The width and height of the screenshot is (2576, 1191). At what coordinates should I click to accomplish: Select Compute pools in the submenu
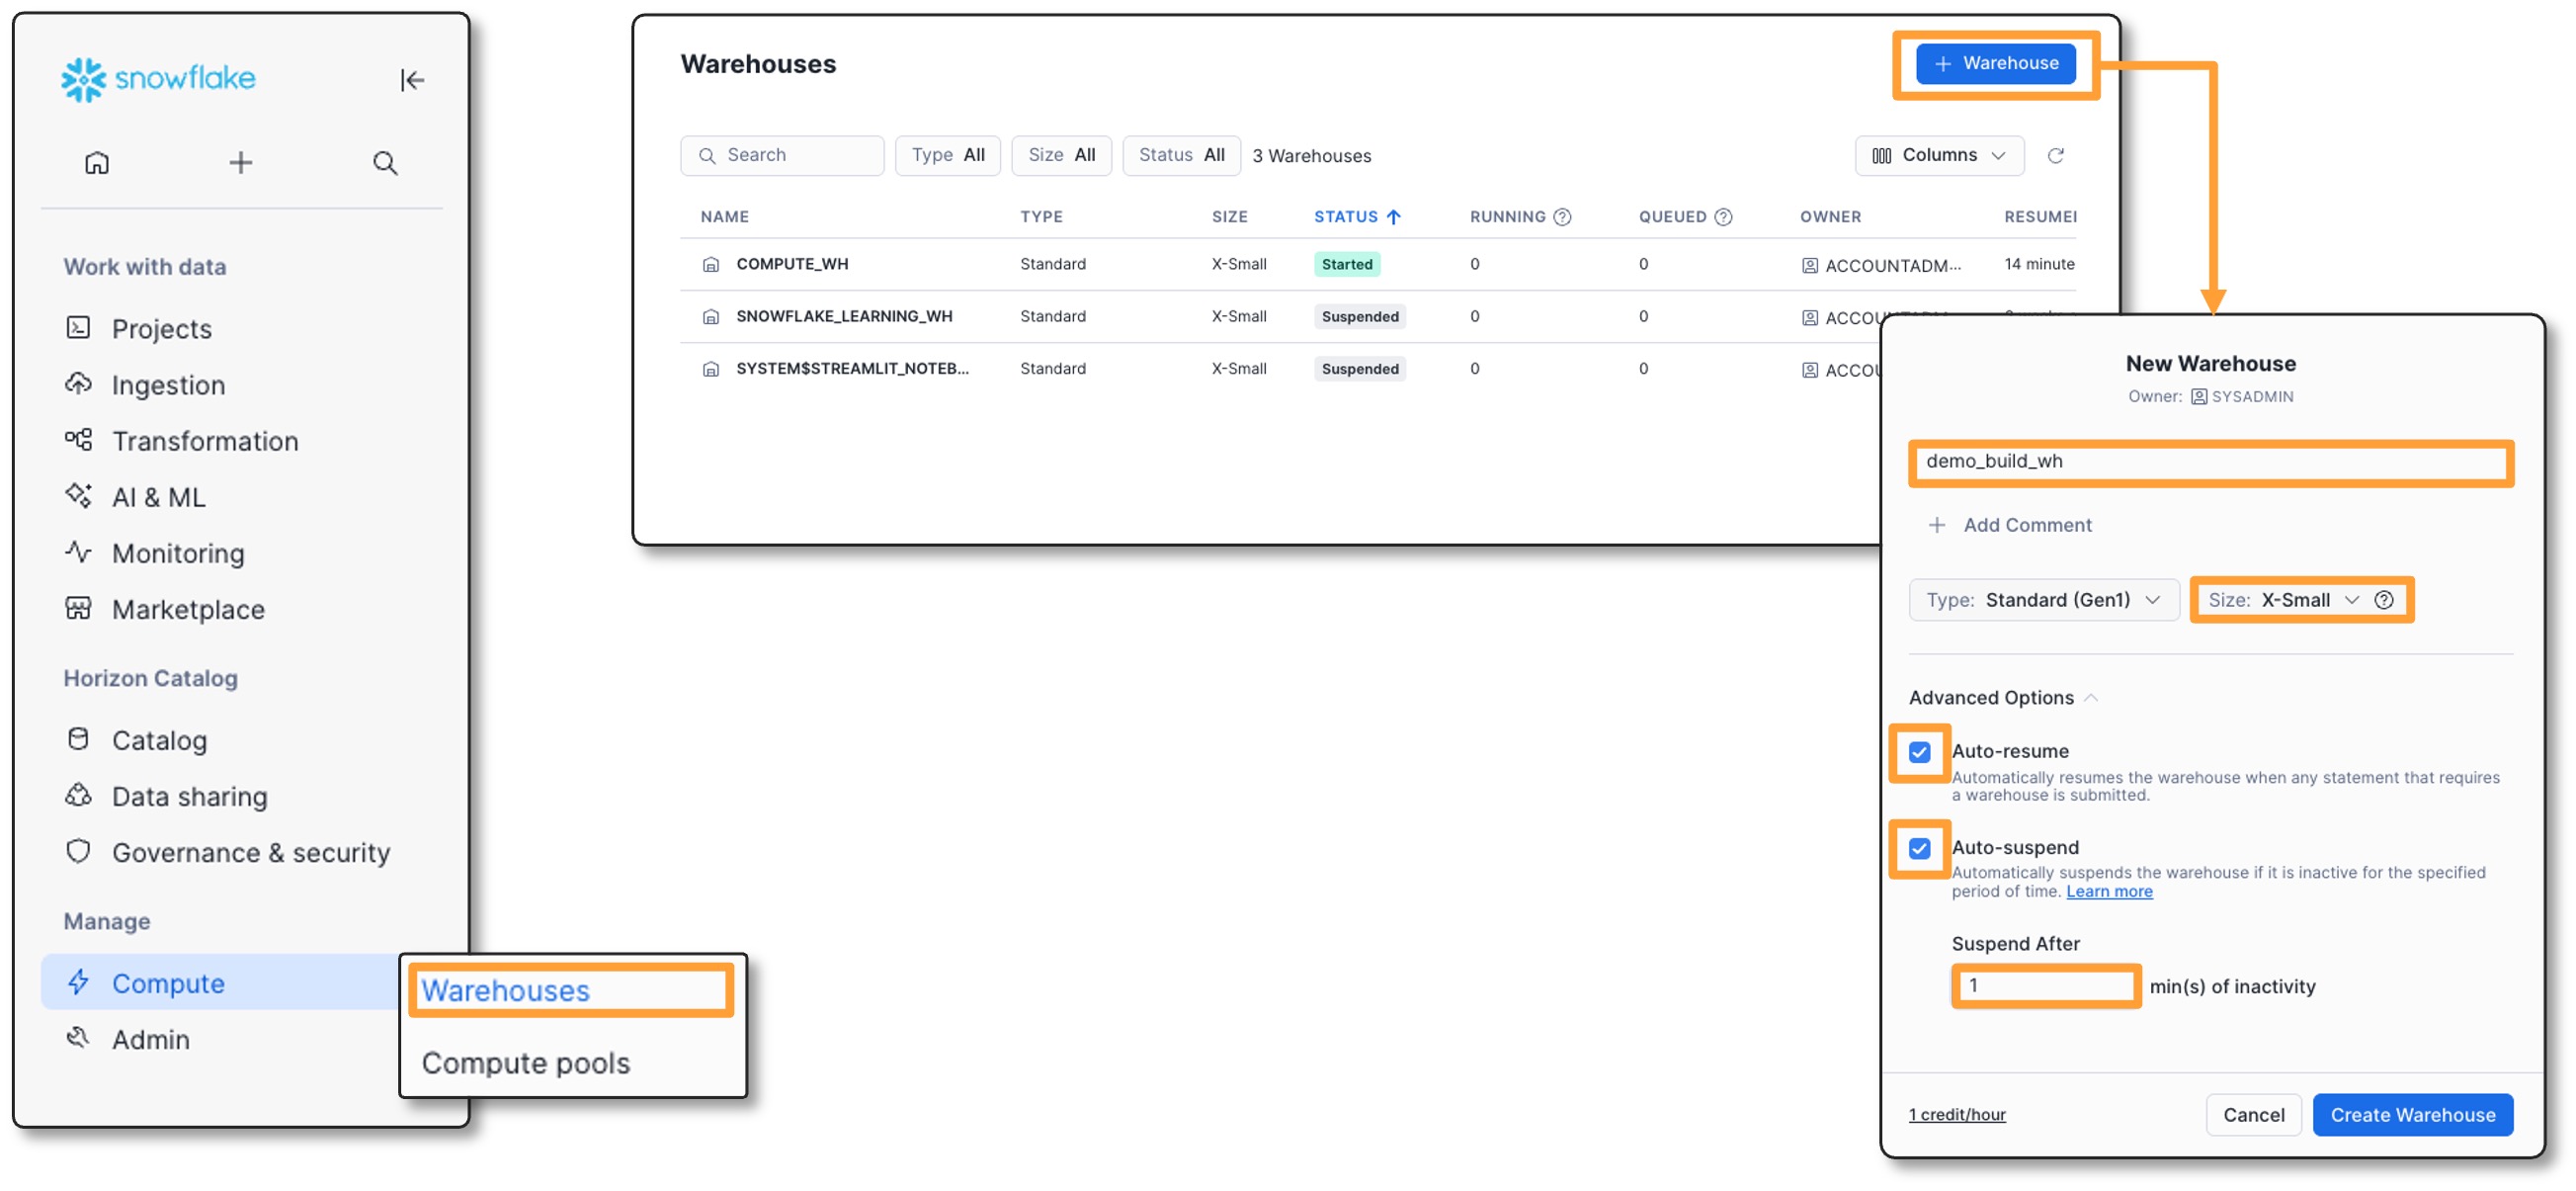525,1063
